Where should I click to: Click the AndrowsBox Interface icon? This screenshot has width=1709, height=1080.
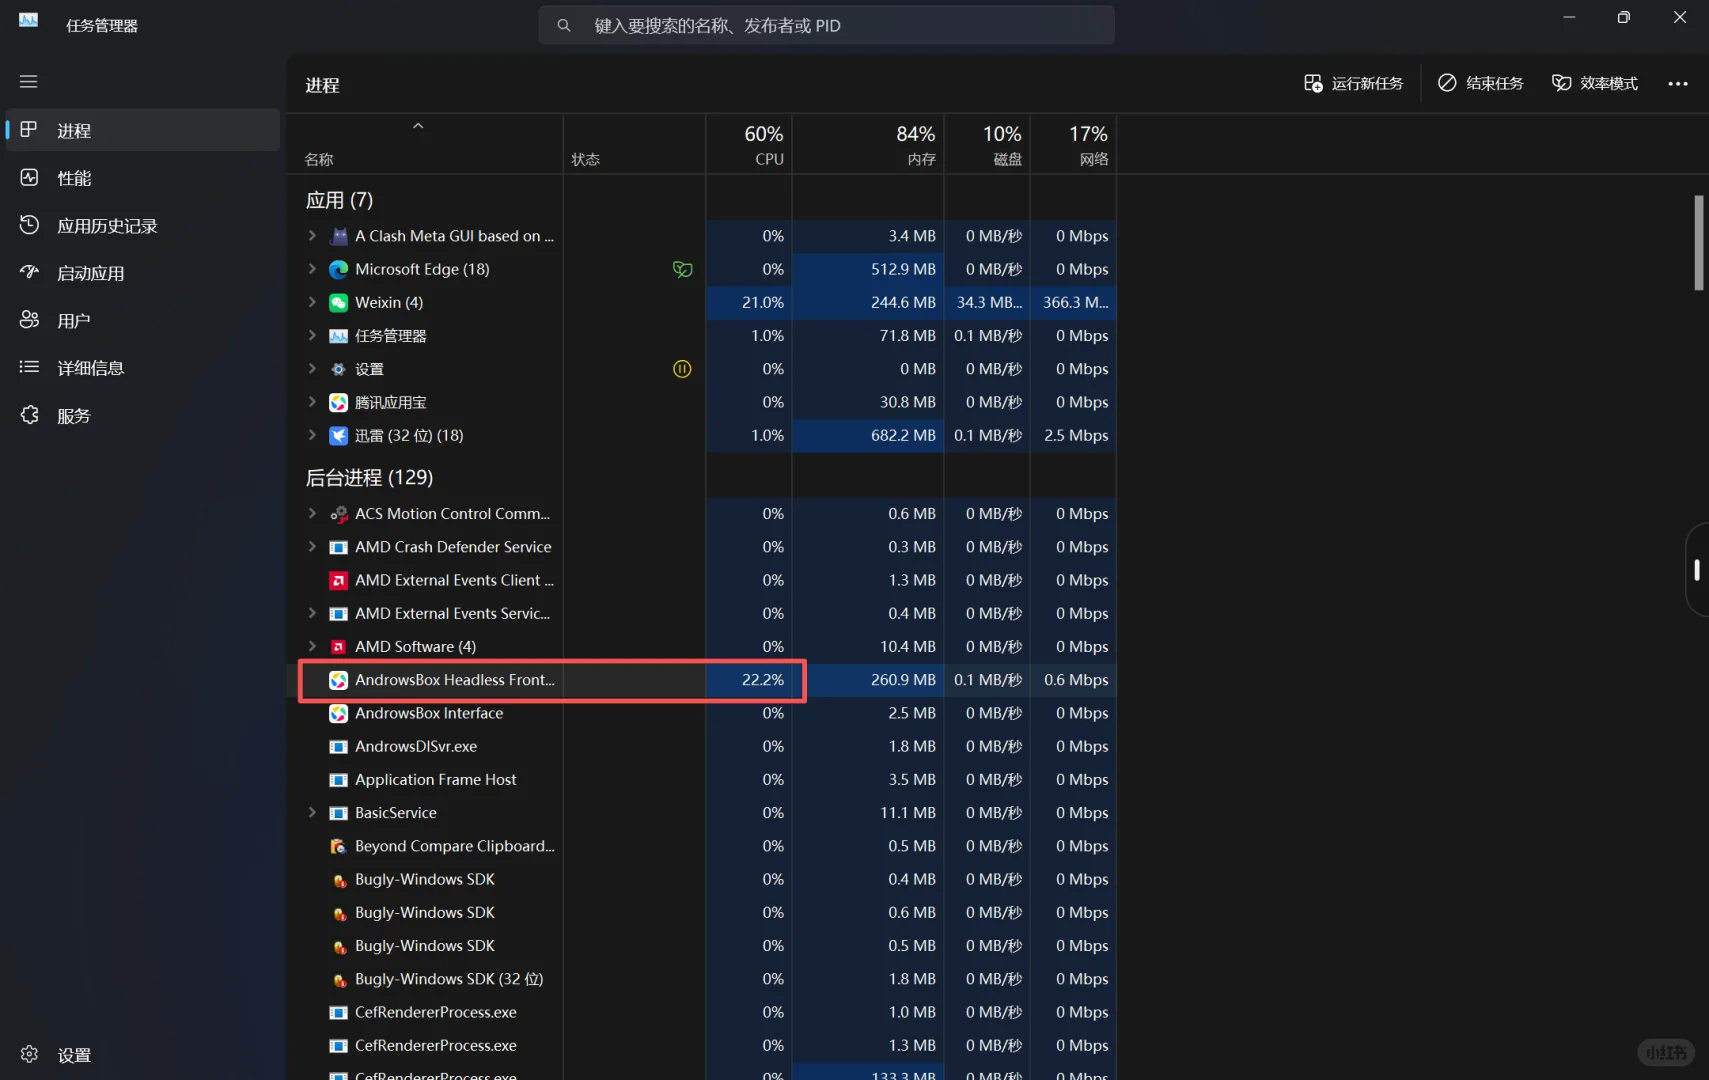339,713
